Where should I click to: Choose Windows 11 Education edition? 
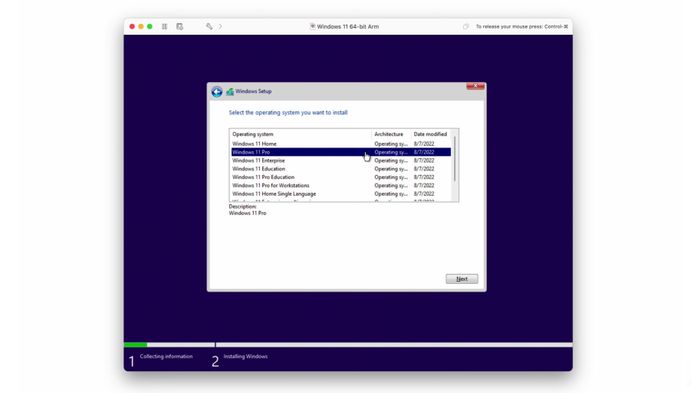342,169
